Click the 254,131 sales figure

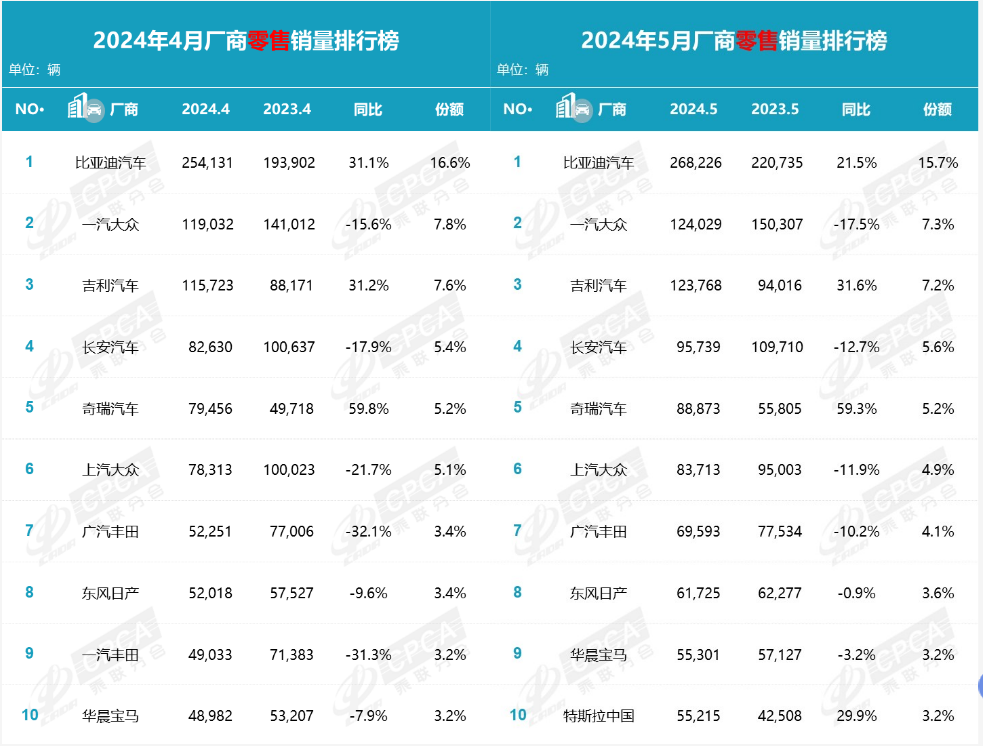(206, 162)
